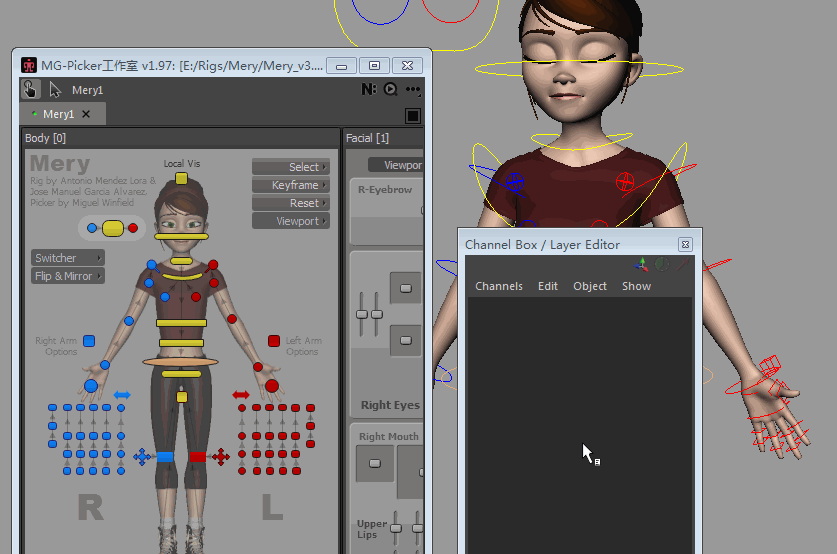Toggle the red Left Arm Options square

[x=273, y=341]
